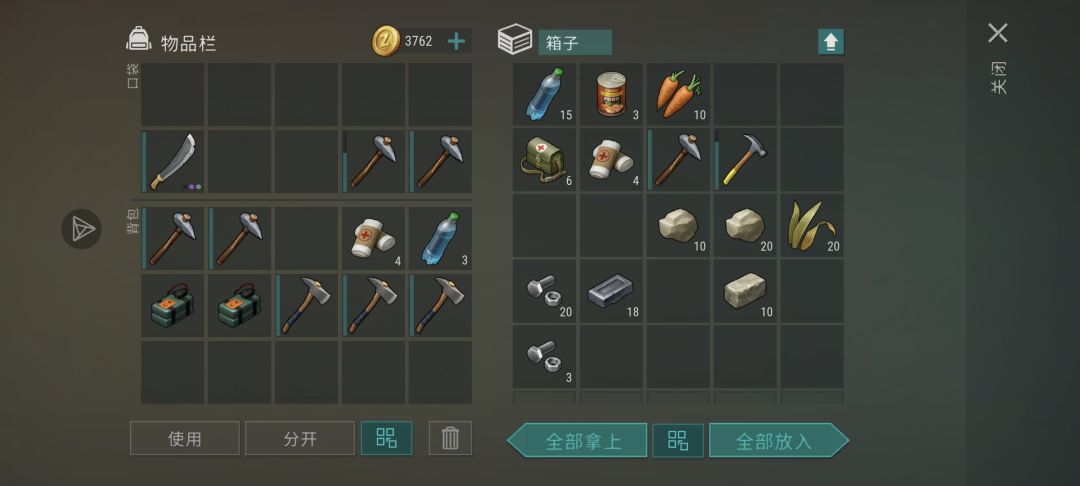Viewport: 1080px width, 486px height.
Task: Click the stone brick stack of 10
Action: (x=745, y=291)
